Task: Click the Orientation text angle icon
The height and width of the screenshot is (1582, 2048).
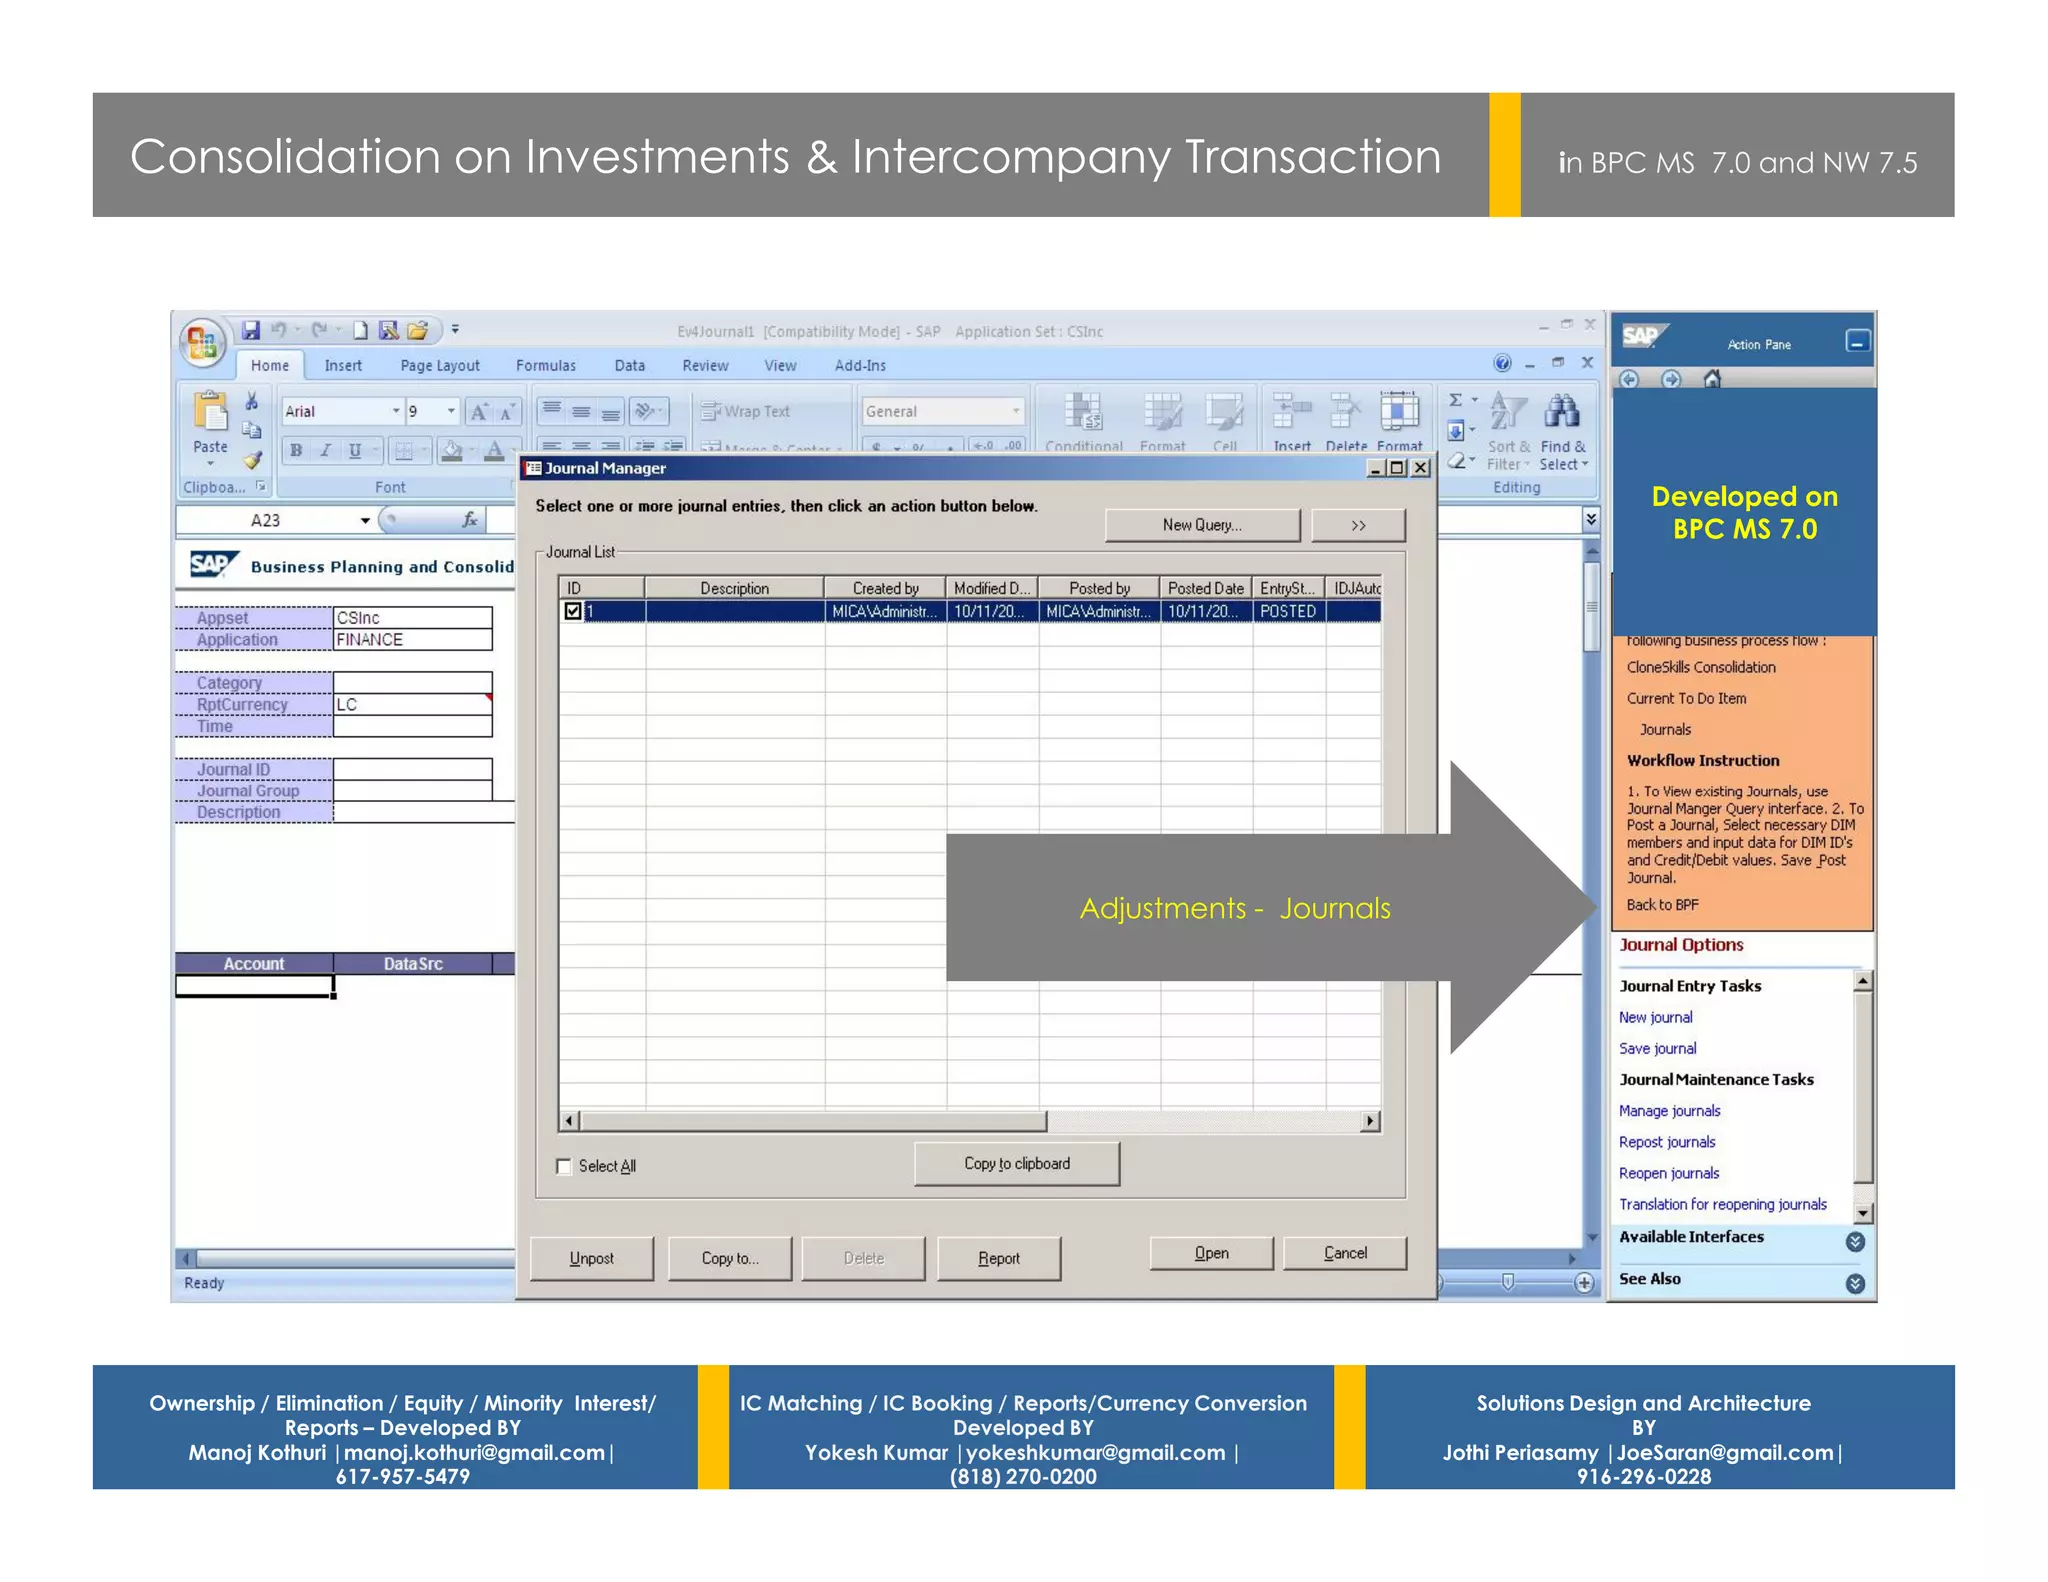Action: point(647,410)
